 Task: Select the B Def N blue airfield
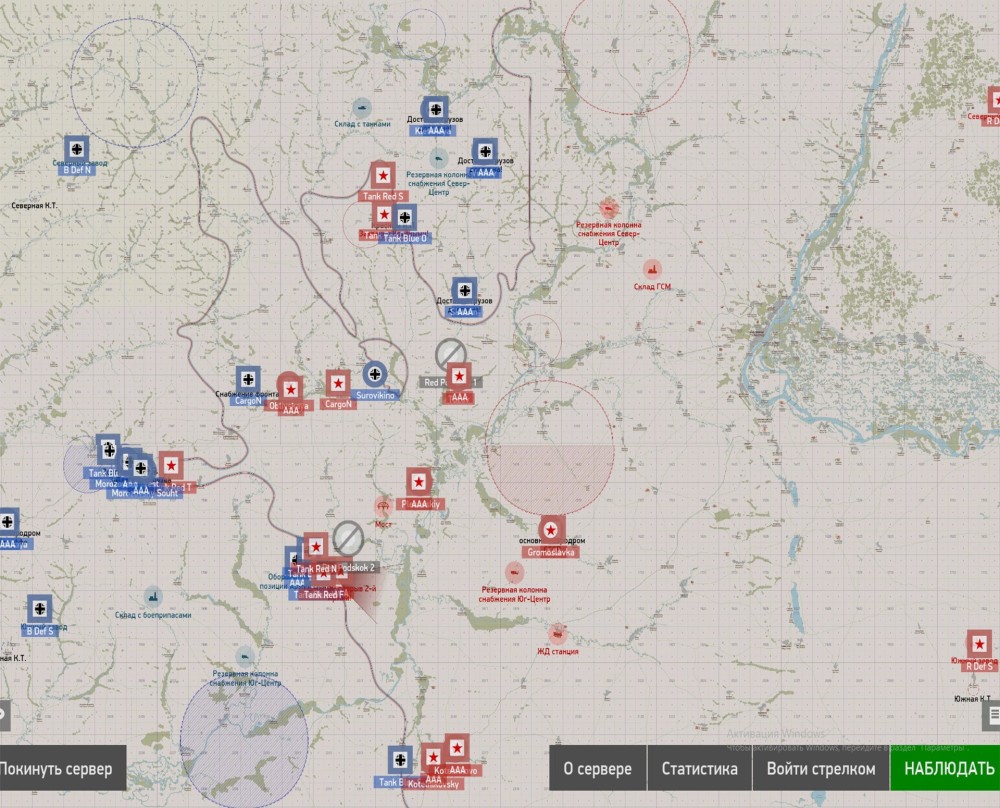click(76, 148)
